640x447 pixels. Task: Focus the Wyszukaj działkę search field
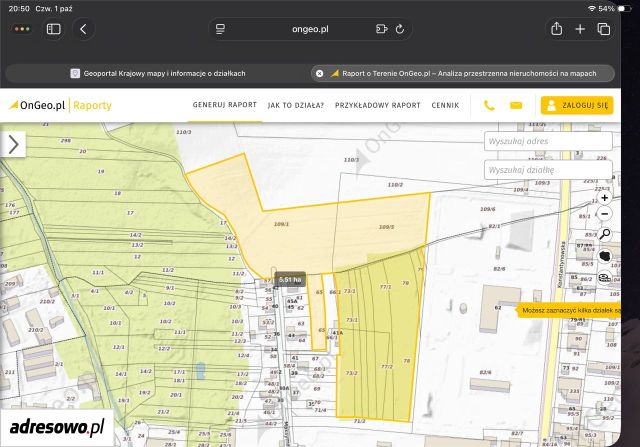click(x=548, y=170)
